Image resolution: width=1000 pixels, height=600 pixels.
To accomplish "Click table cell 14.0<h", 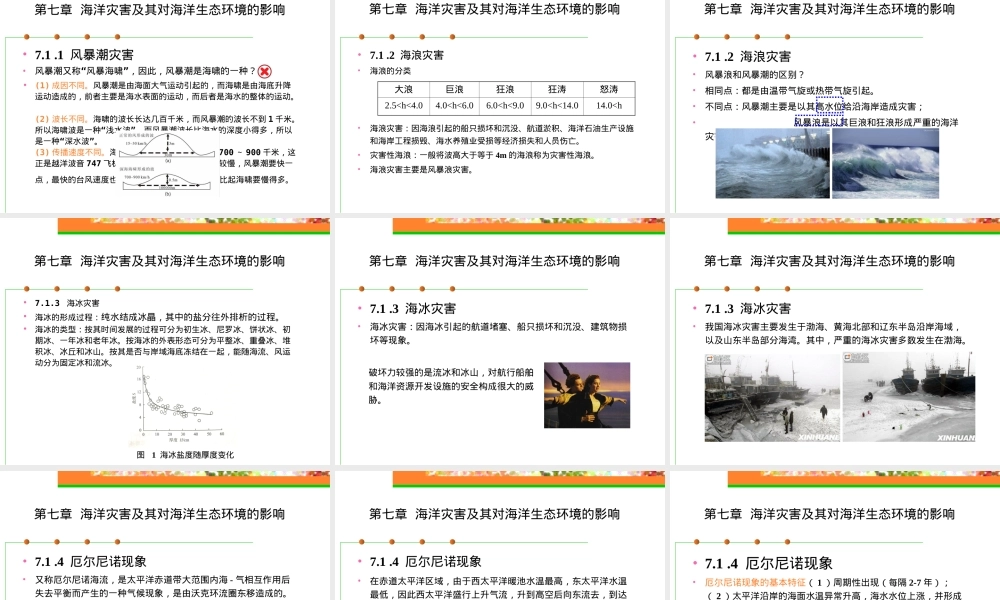I will [x=609, y=106].
